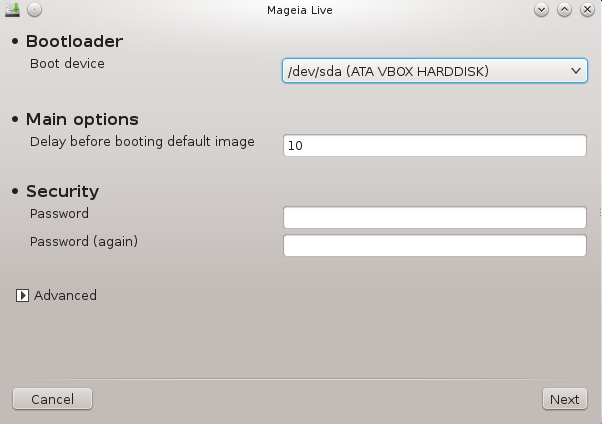Click the Password (again) label
Image resolution: width=602 pixels, height=424 pixels.
pos(84,242)
